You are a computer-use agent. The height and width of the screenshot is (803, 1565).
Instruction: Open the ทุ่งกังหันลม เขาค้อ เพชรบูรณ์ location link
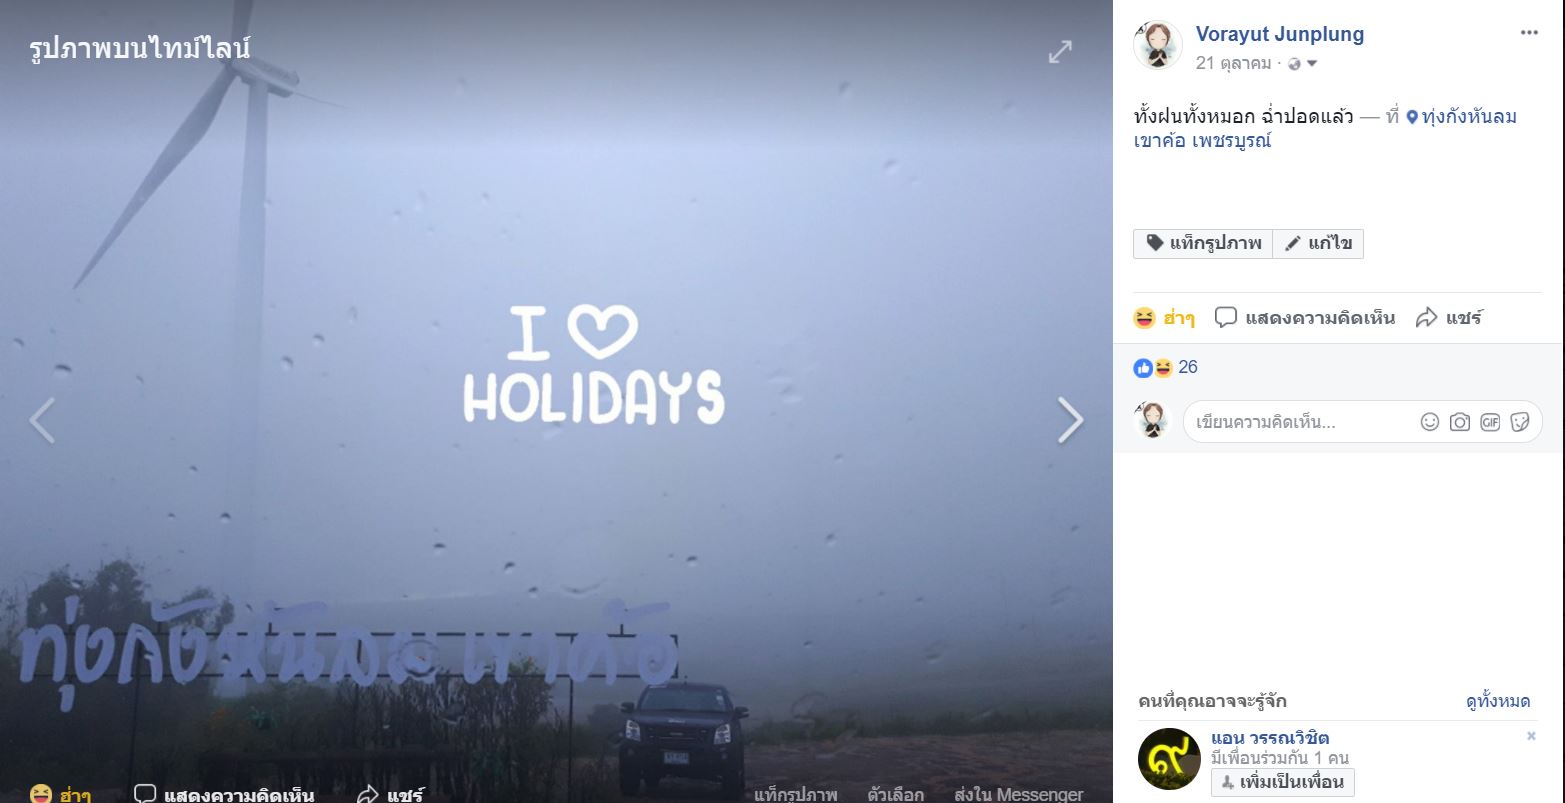(1325, 129)
